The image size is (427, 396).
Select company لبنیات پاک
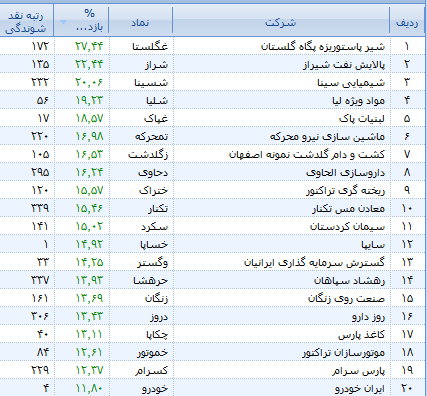(x=362, y=118)
